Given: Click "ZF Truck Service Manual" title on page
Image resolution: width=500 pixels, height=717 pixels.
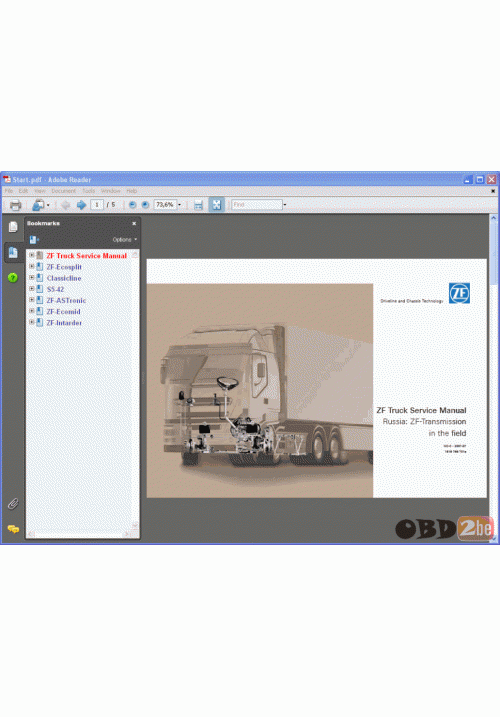Looking at the screenshot, I should (x=421, y=410).
